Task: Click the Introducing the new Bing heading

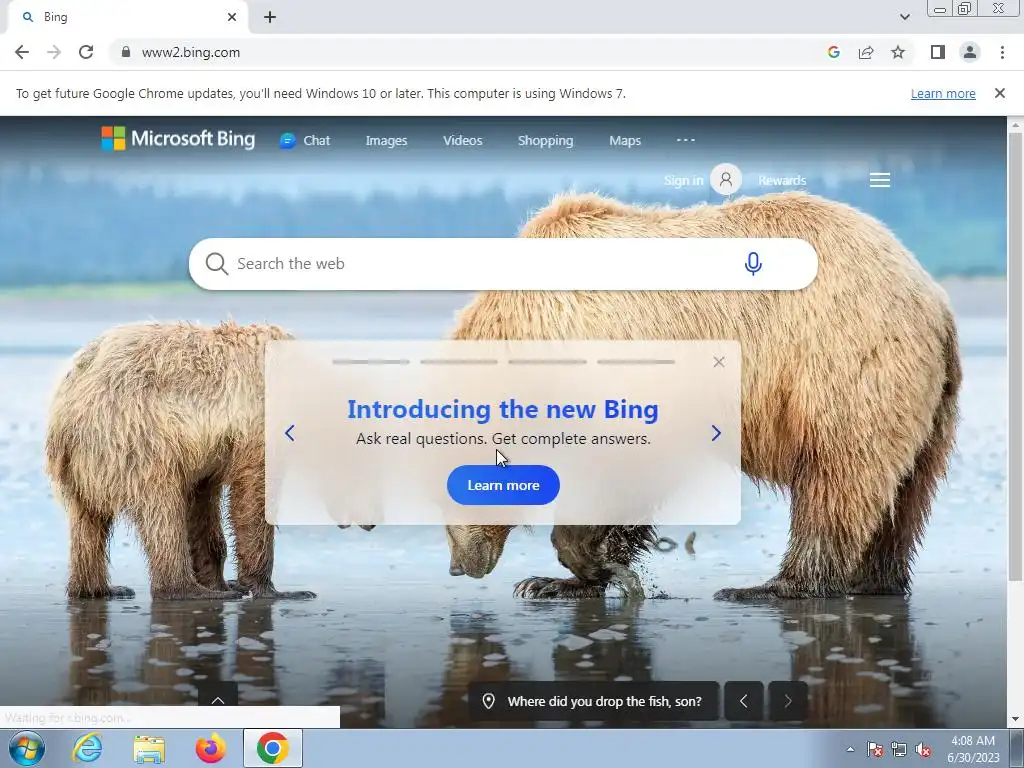Action: [503, 409]
